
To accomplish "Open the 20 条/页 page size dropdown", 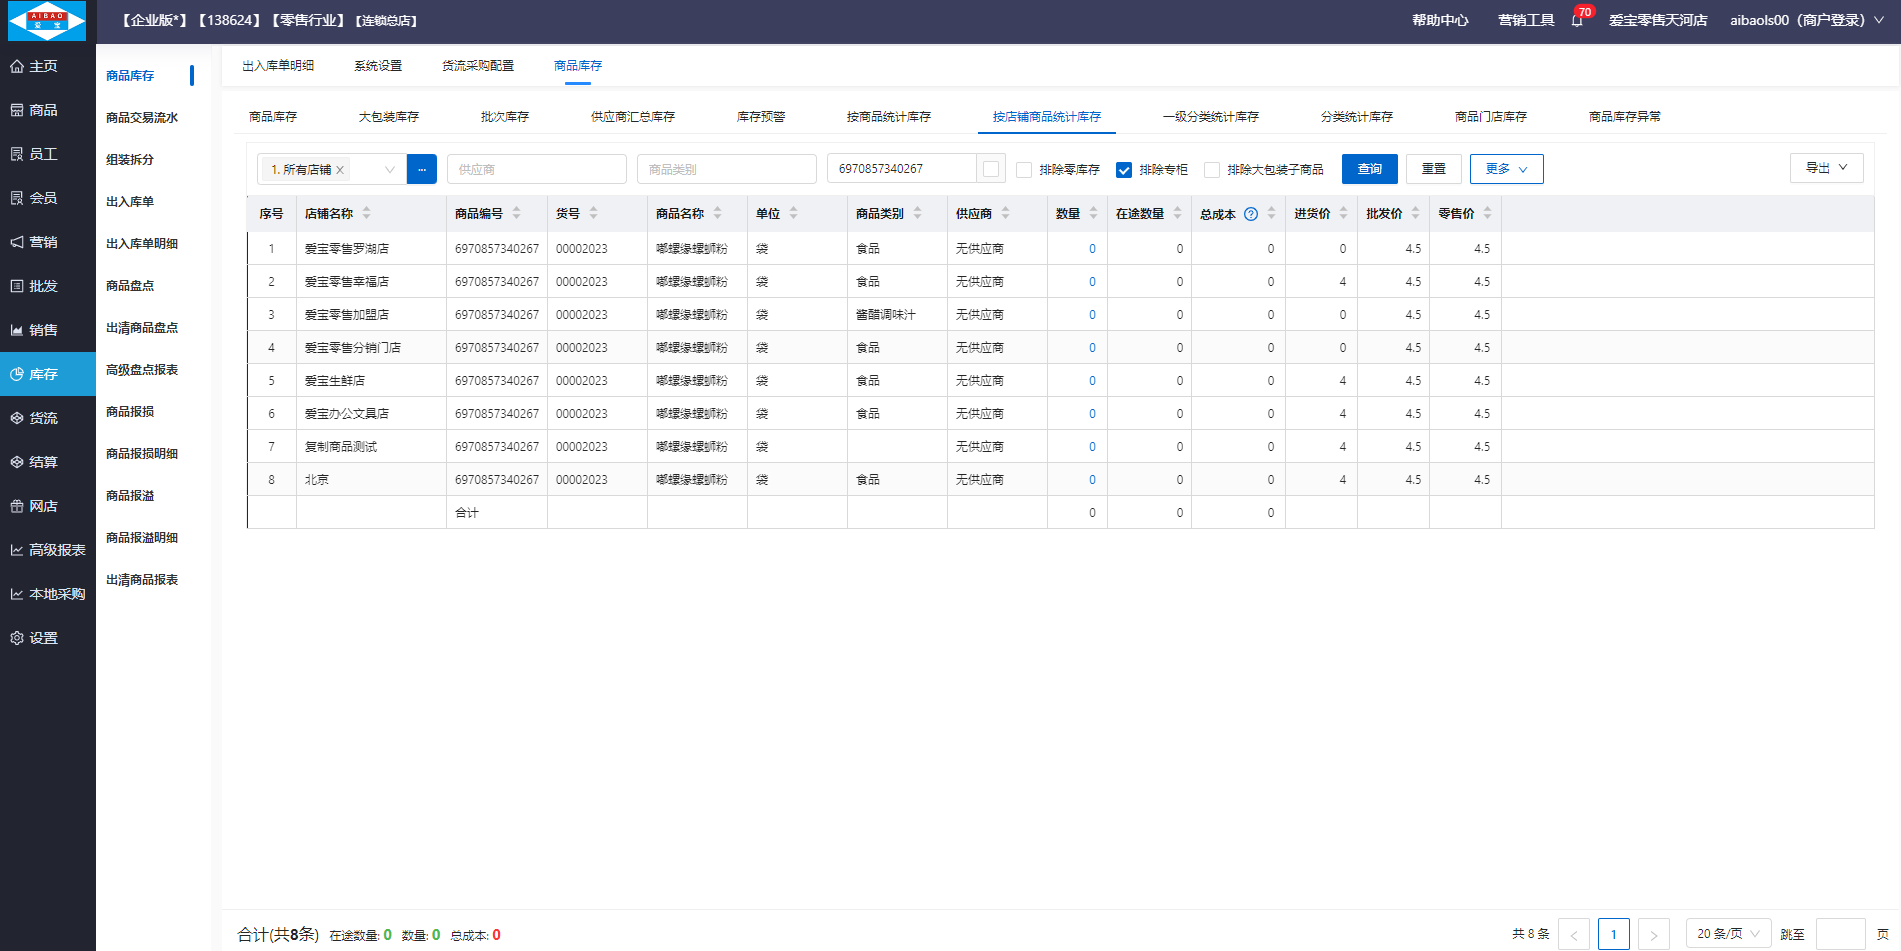I will (x=1727, y=934).
